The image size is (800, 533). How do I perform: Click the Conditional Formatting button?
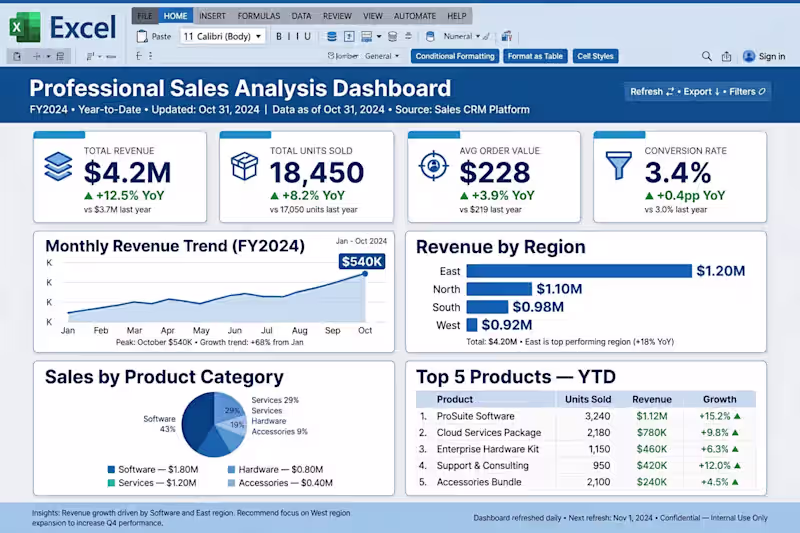(x=455, y=56)
